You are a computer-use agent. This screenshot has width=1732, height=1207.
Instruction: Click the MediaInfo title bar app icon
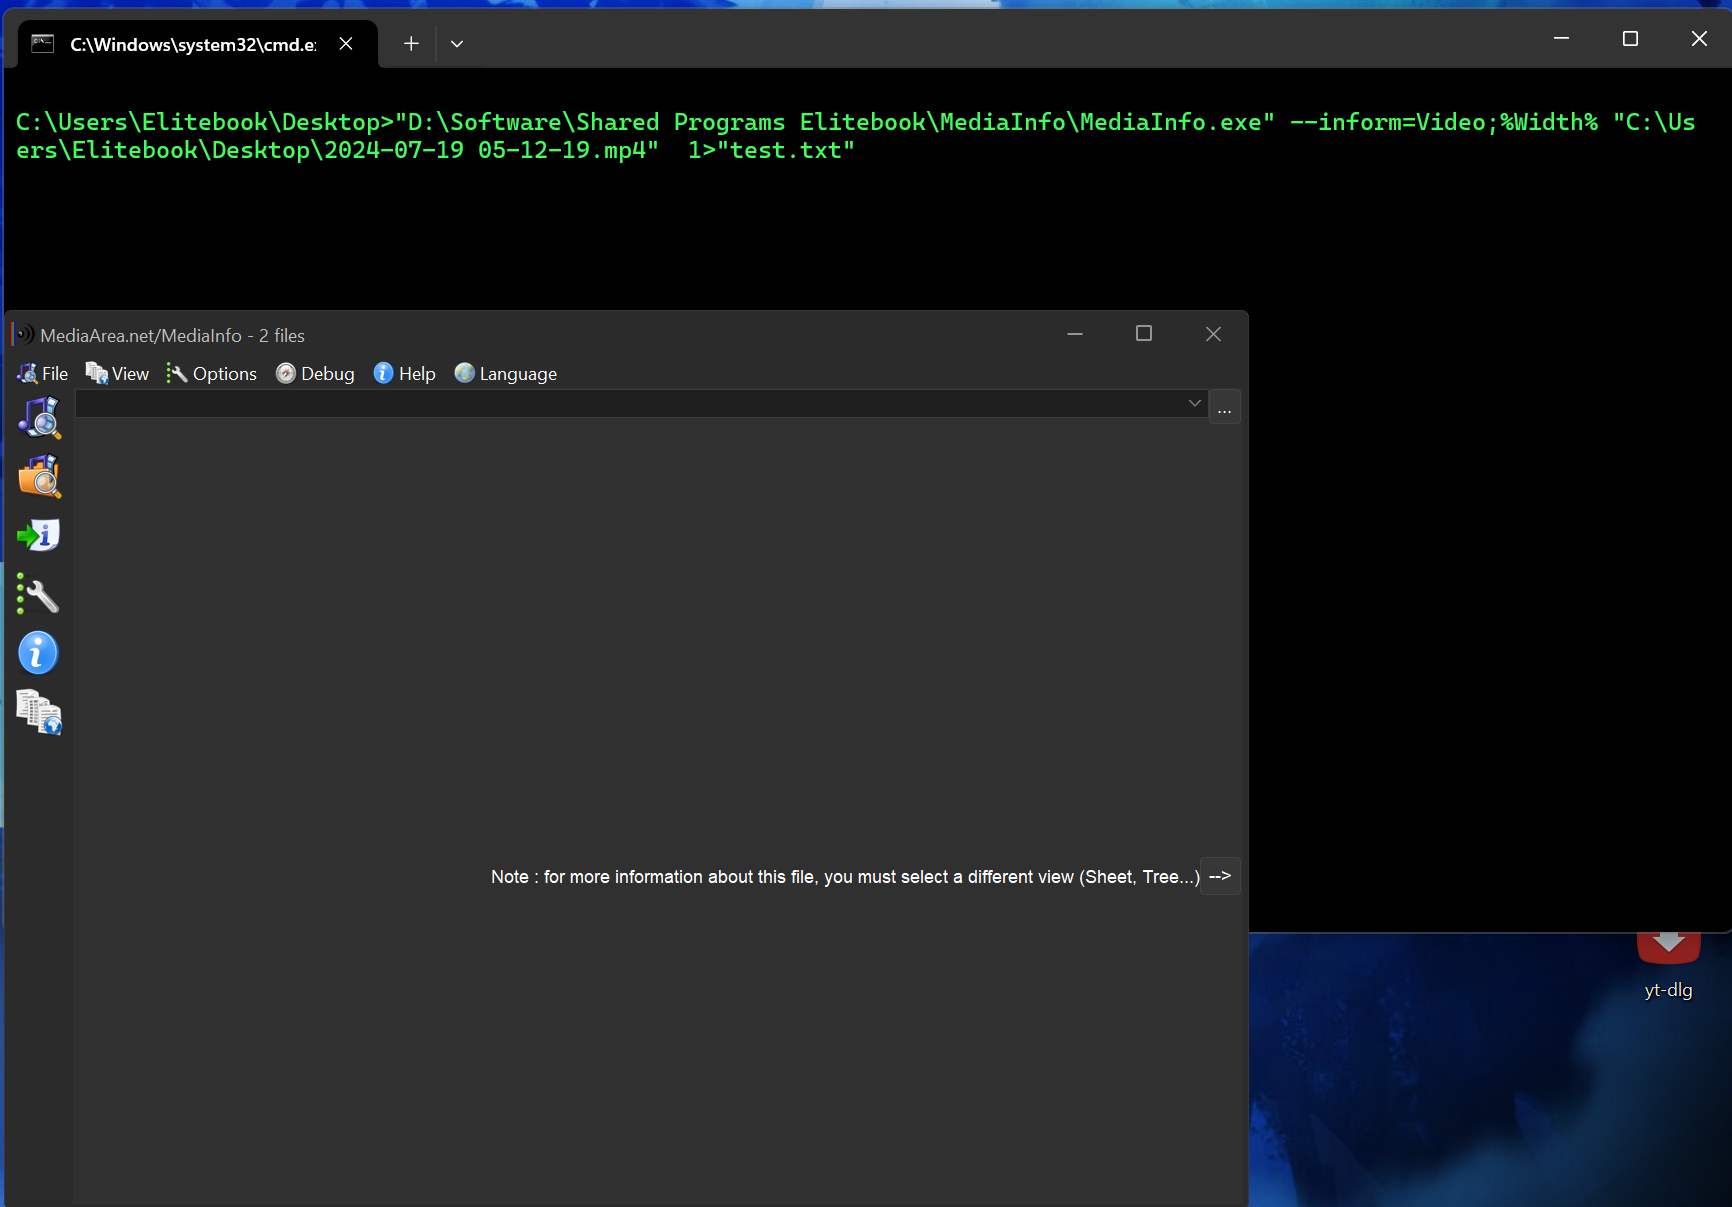tap(24, 335)
